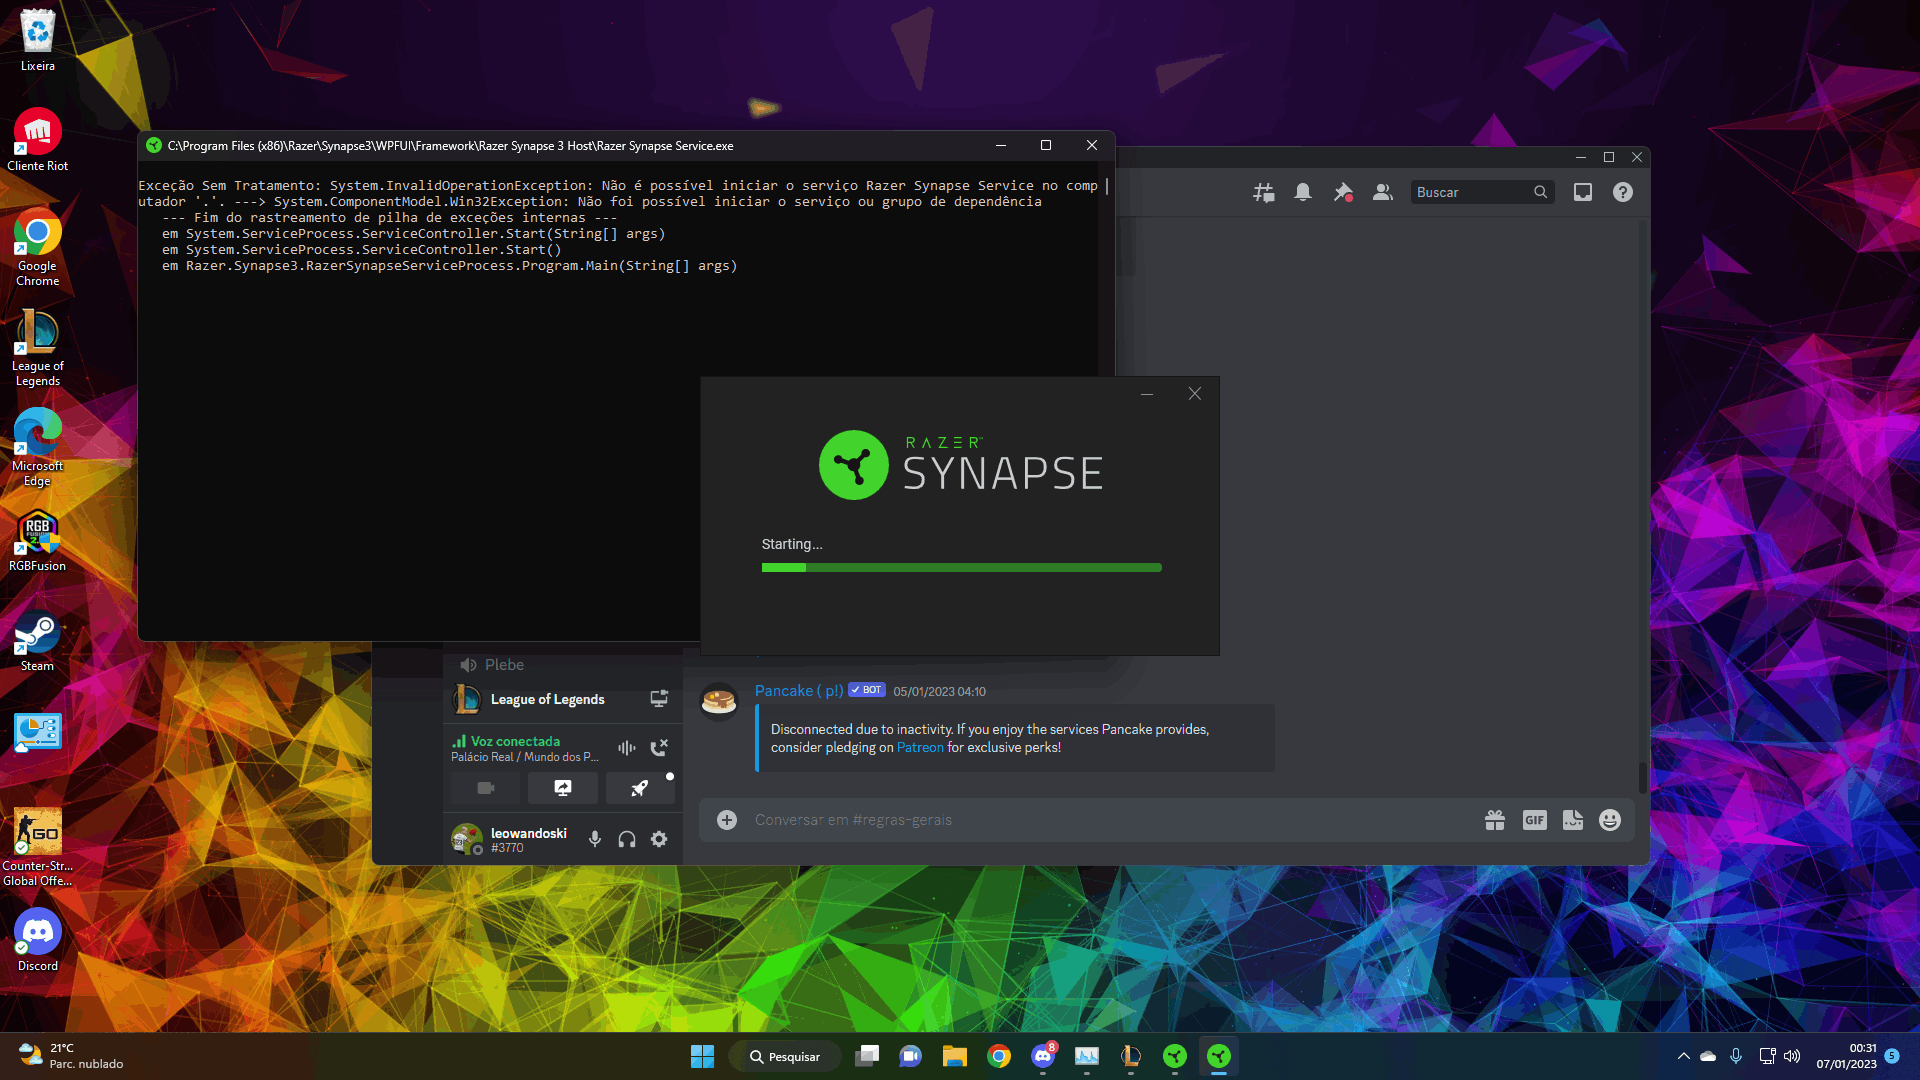Image resolution: width=1920 pixels, height=1080 pixels.
Task: Open weather widget on taskbar
Action: [72, 1056]
